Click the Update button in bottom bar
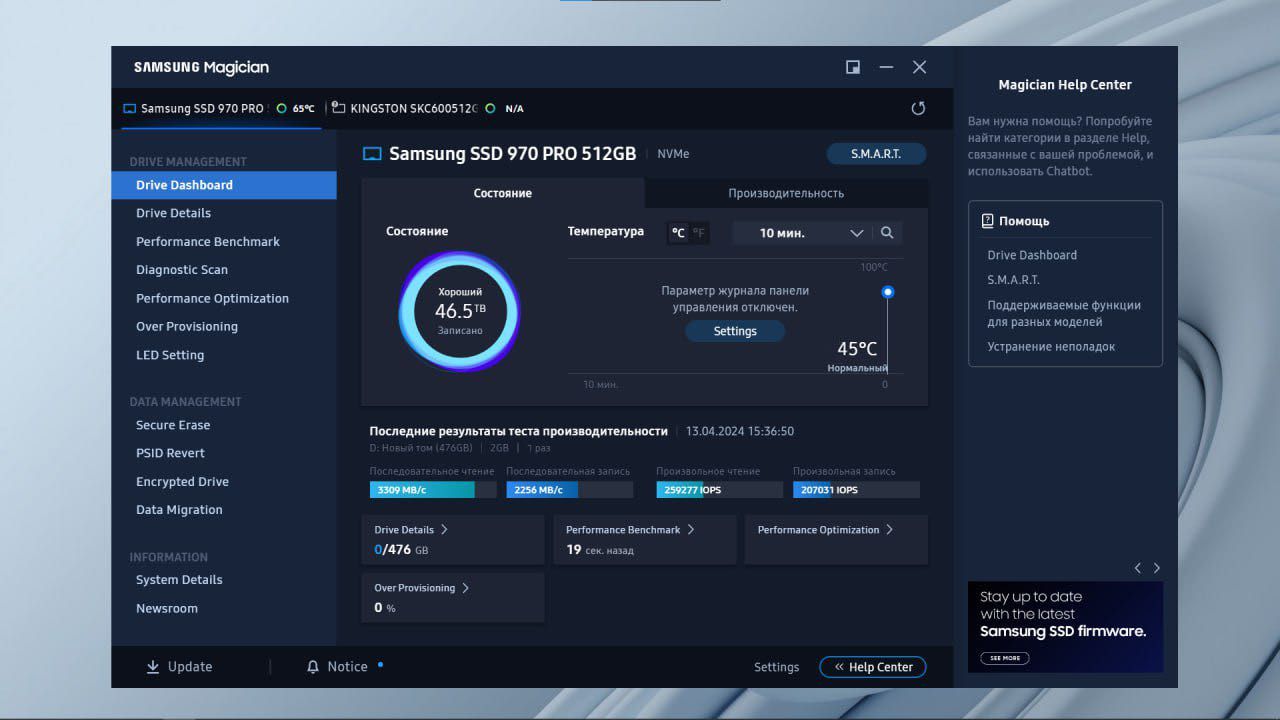The width and height of the screenshot is (1280, 720). click(x=179, y=667)
